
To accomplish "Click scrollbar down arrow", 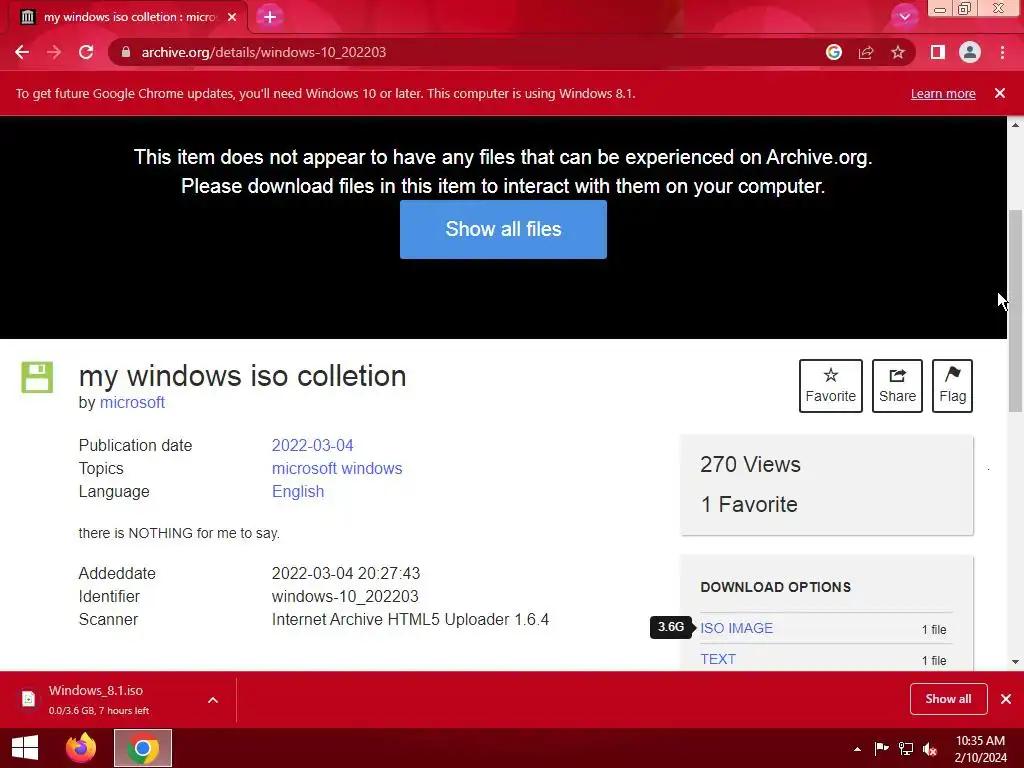I will tap(1015, 662).
